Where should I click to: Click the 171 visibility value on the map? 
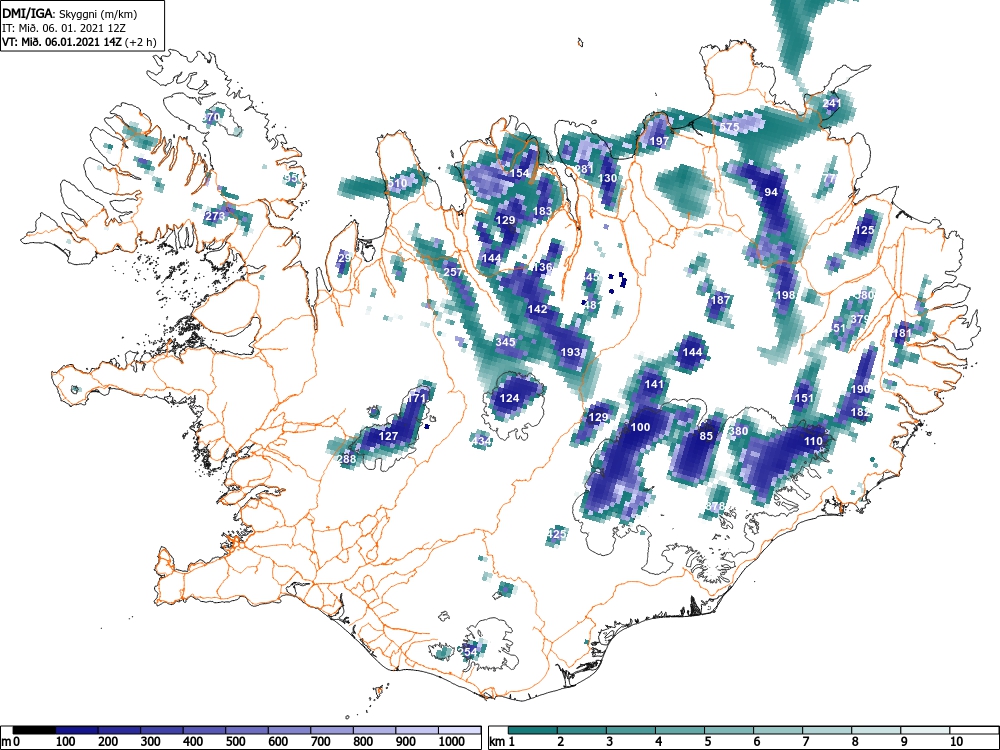[416, 398]
